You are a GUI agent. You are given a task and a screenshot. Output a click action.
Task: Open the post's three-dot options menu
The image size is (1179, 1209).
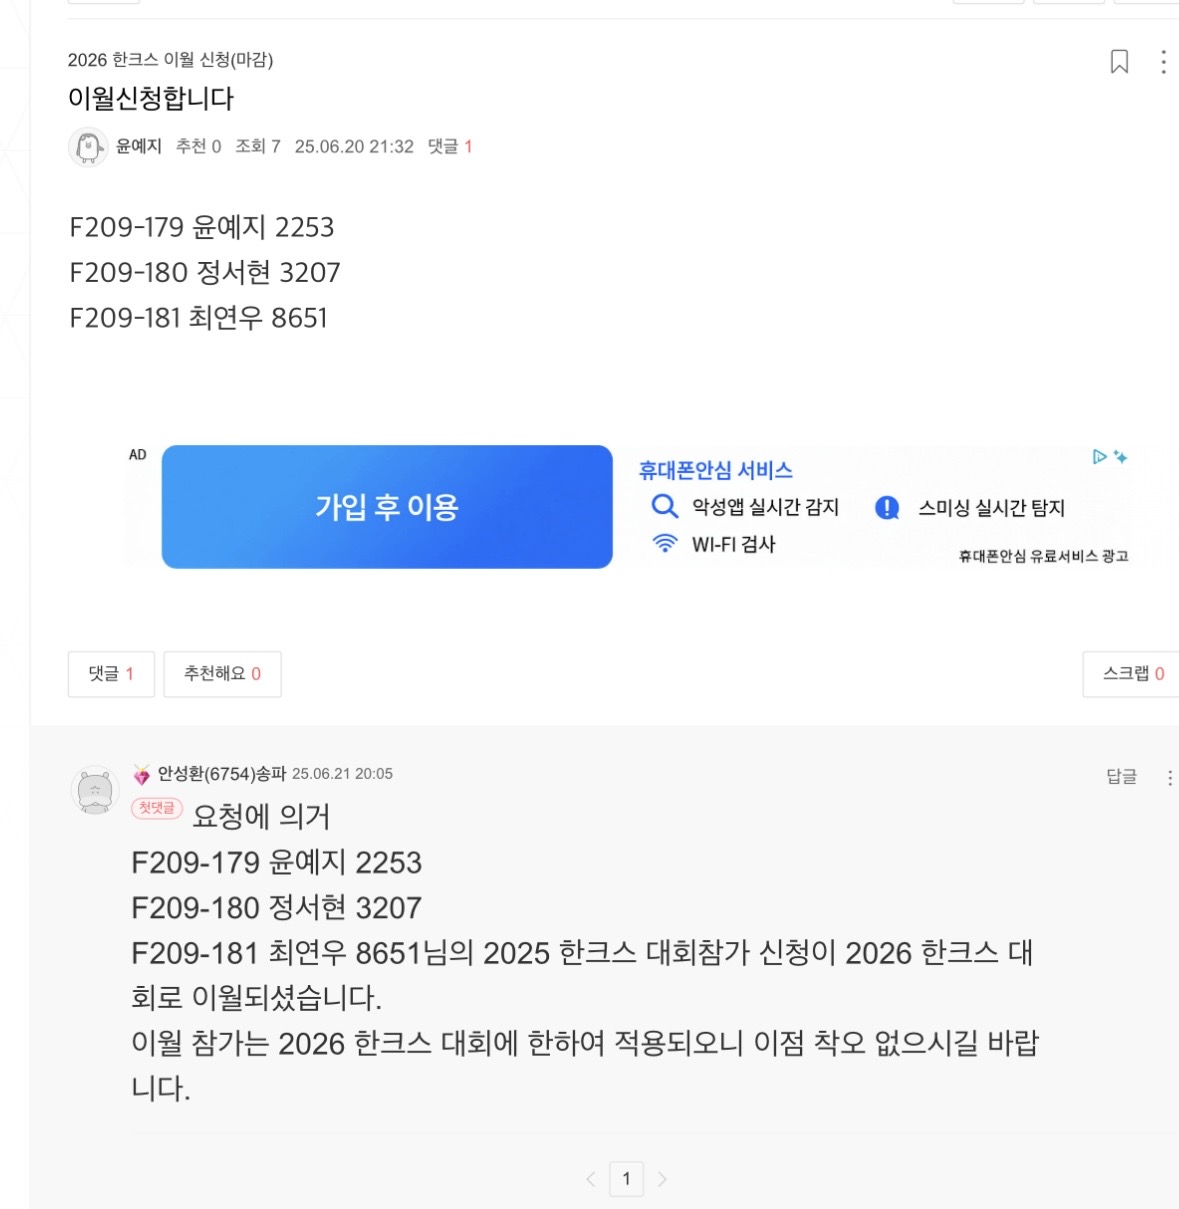(x=1163, y=62)
